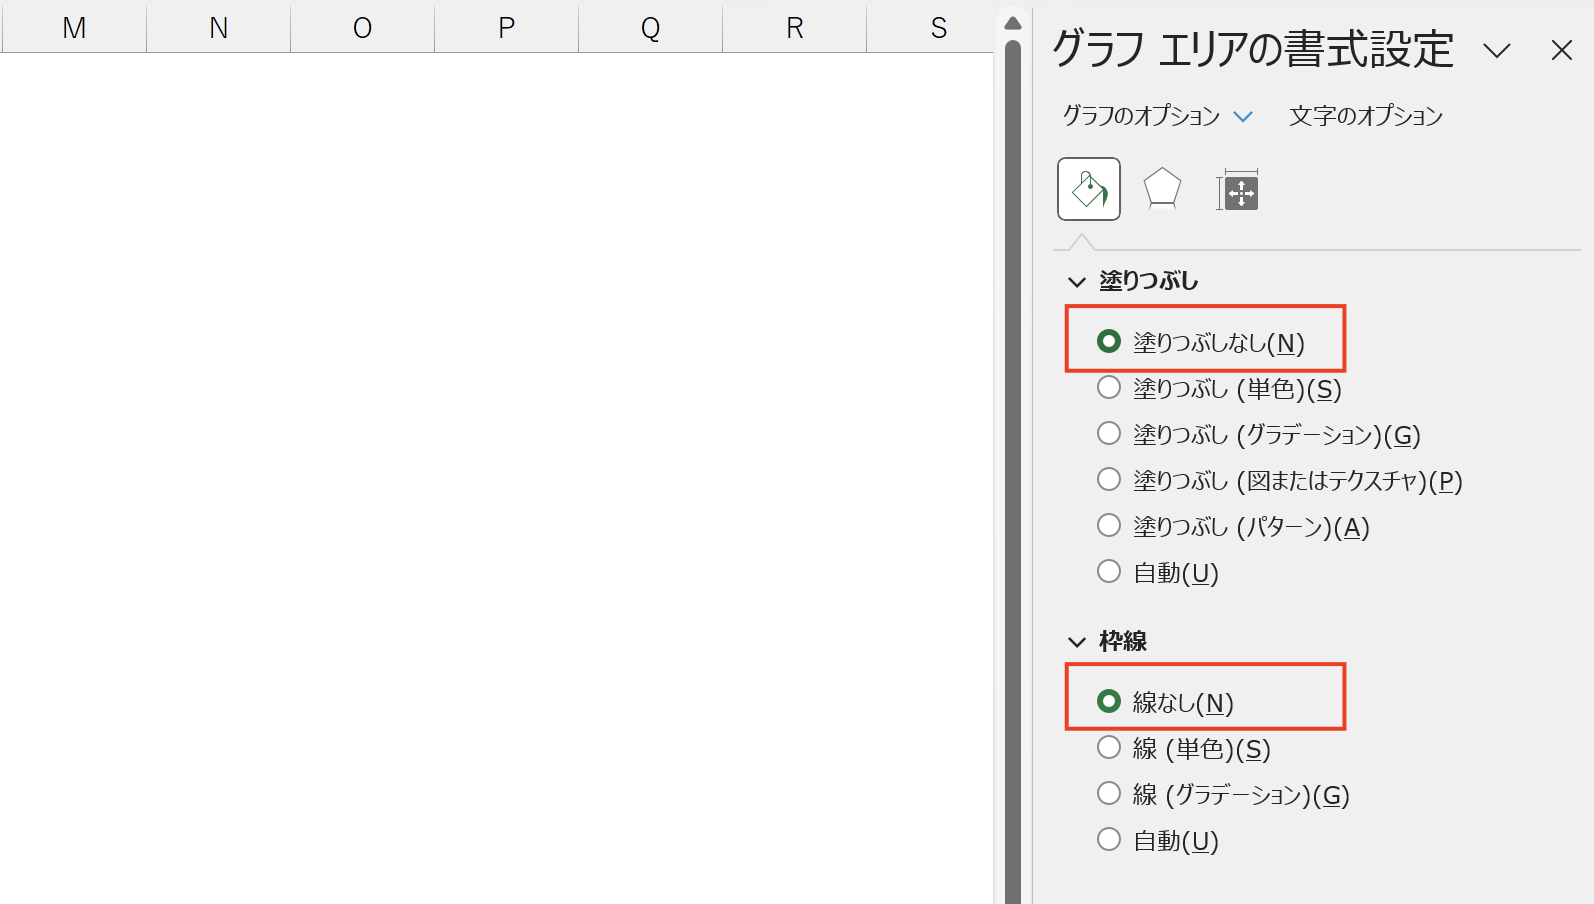Viewport: 1594px width, 904px height.
Task: Select 自動(U) under 塗りつぶし
Action: (1157, 572)
